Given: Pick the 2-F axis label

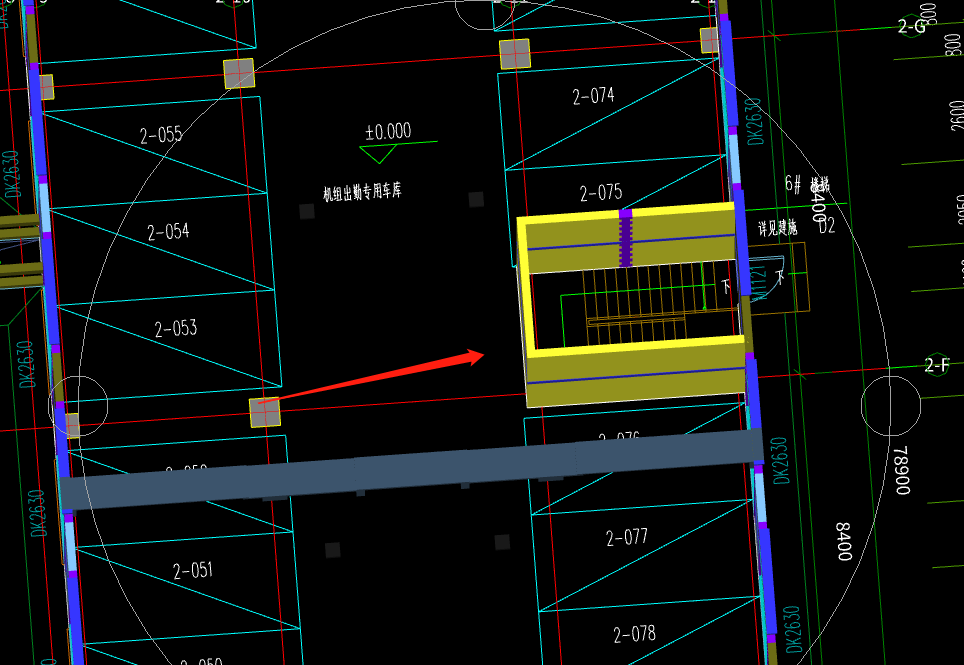Looking at the screenshot, I should pyautogui.click(x=937, y=366).
